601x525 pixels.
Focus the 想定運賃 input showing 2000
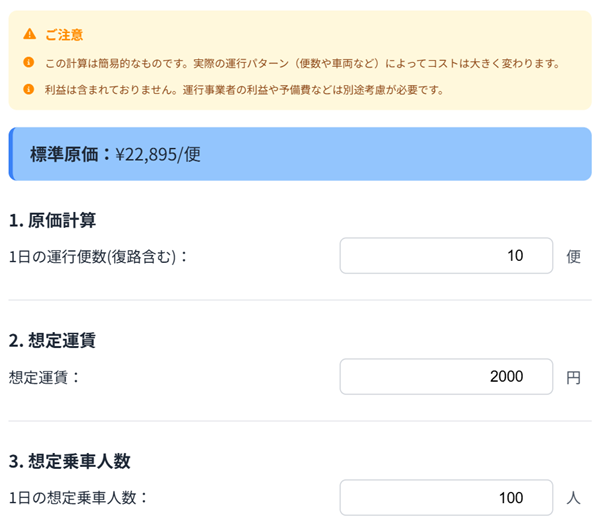point(446,377)
